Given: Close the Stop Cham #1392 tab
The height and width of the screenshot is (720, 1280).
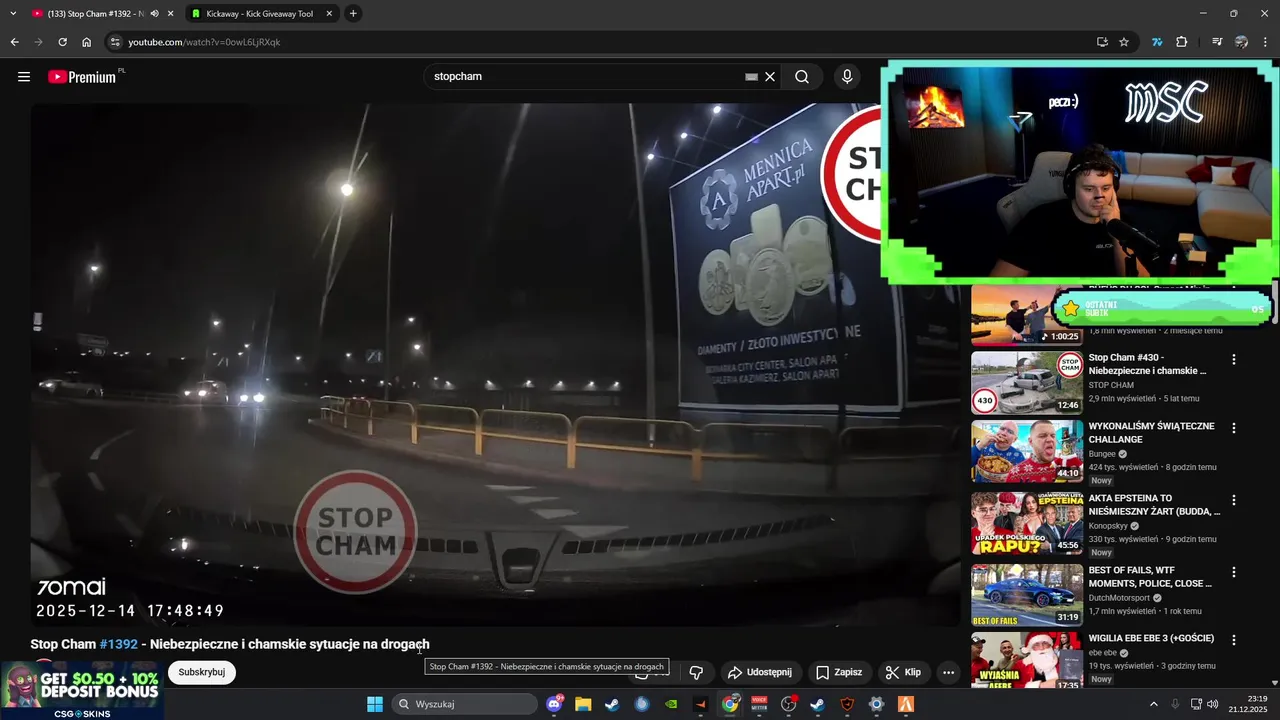Looking at the screenshot, I should click(x=170, y=14).
